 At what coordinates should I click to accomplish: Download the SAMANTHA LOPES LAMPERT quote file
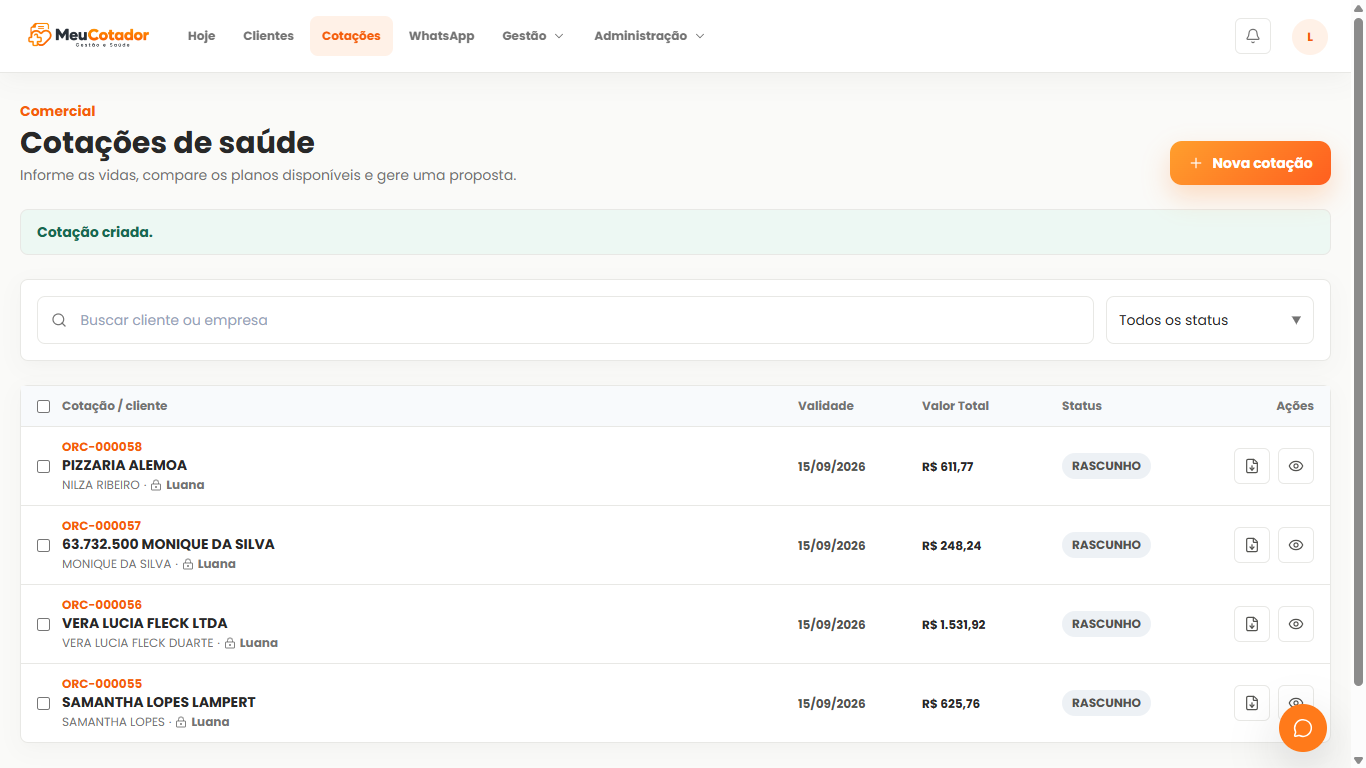click(1252, 703)
